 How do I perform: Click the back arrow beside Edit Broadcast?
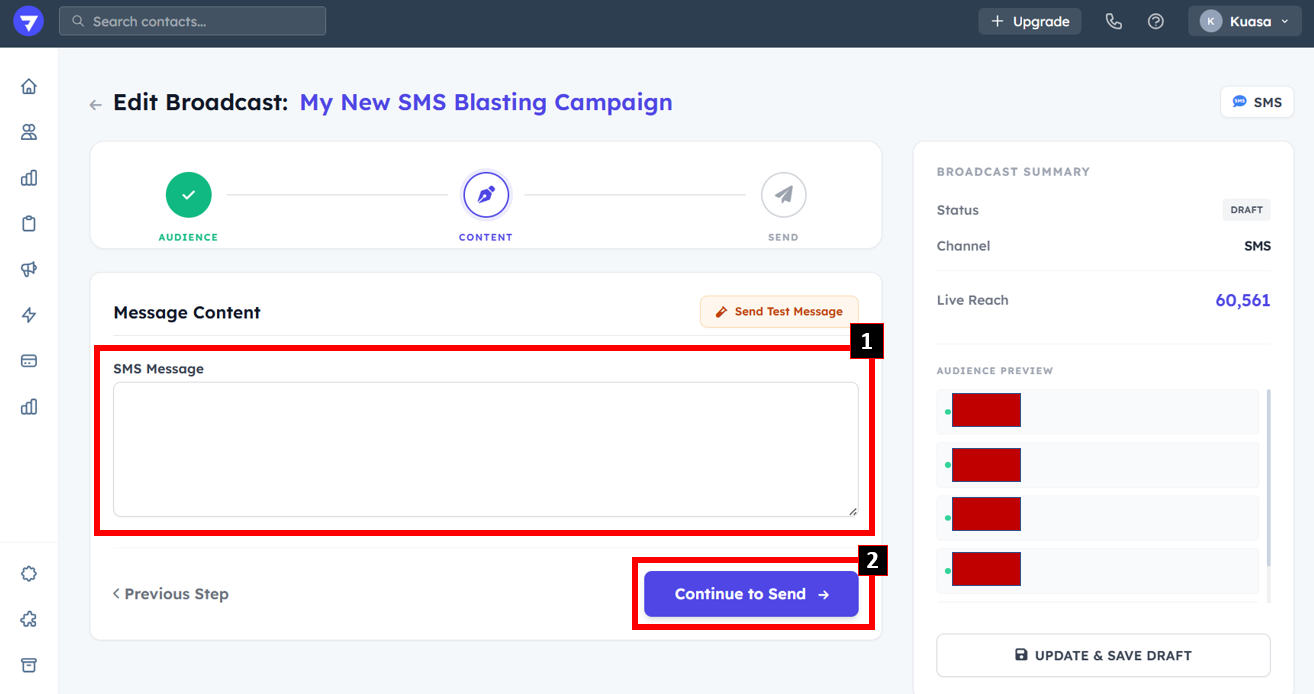tap(96, 104)
